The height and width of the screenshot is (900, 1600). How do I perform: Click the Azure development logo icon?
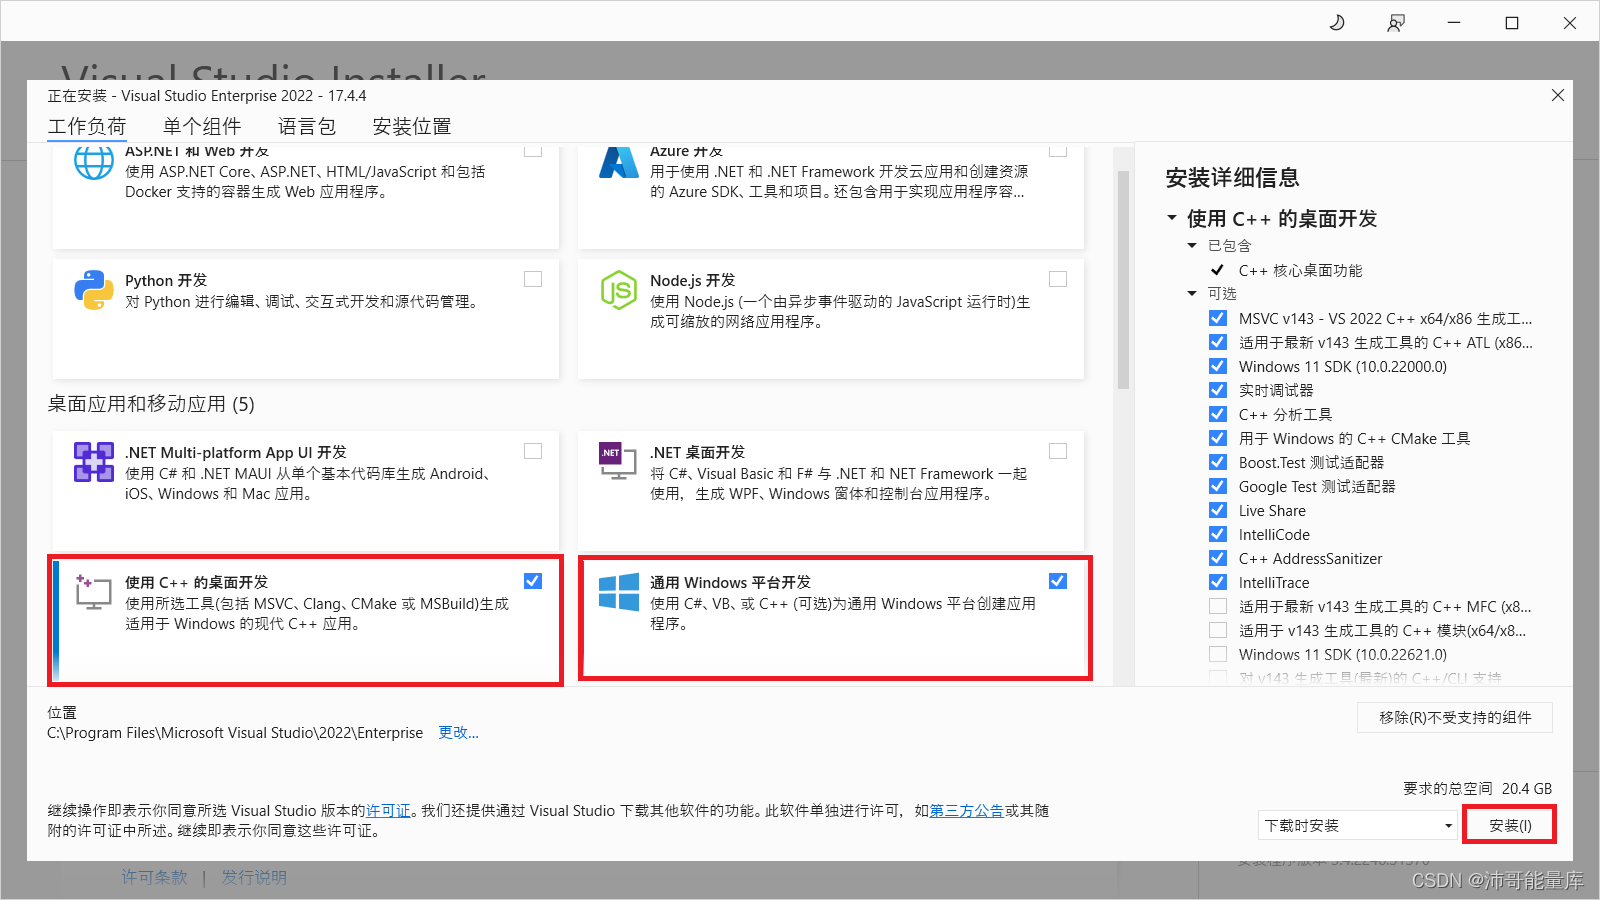(x=619, y=162)
